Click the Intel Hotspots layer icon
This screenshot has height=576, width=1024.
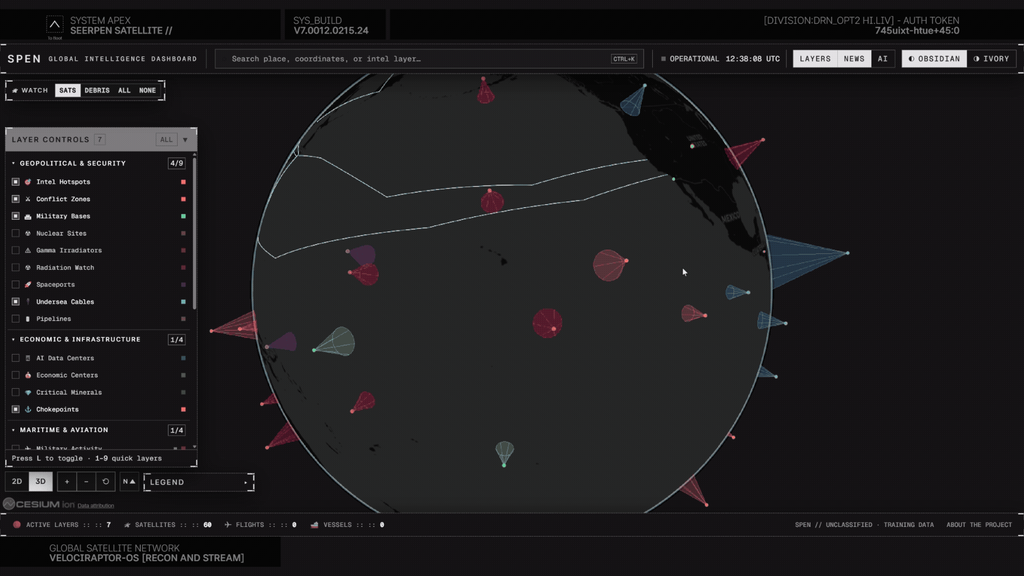[28, 182]
